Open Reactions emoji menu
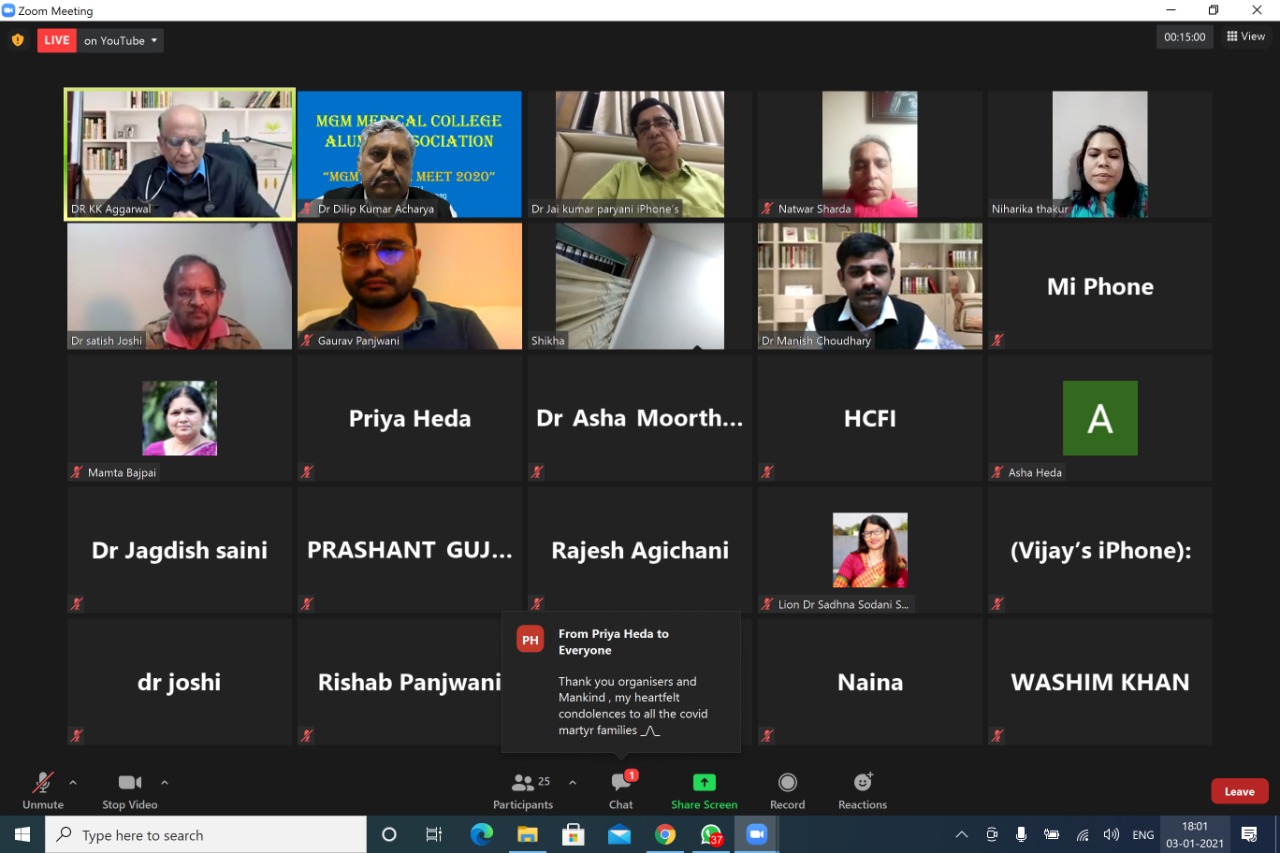Viewport: 1280px width, 853px height. (x=863, y=789)
